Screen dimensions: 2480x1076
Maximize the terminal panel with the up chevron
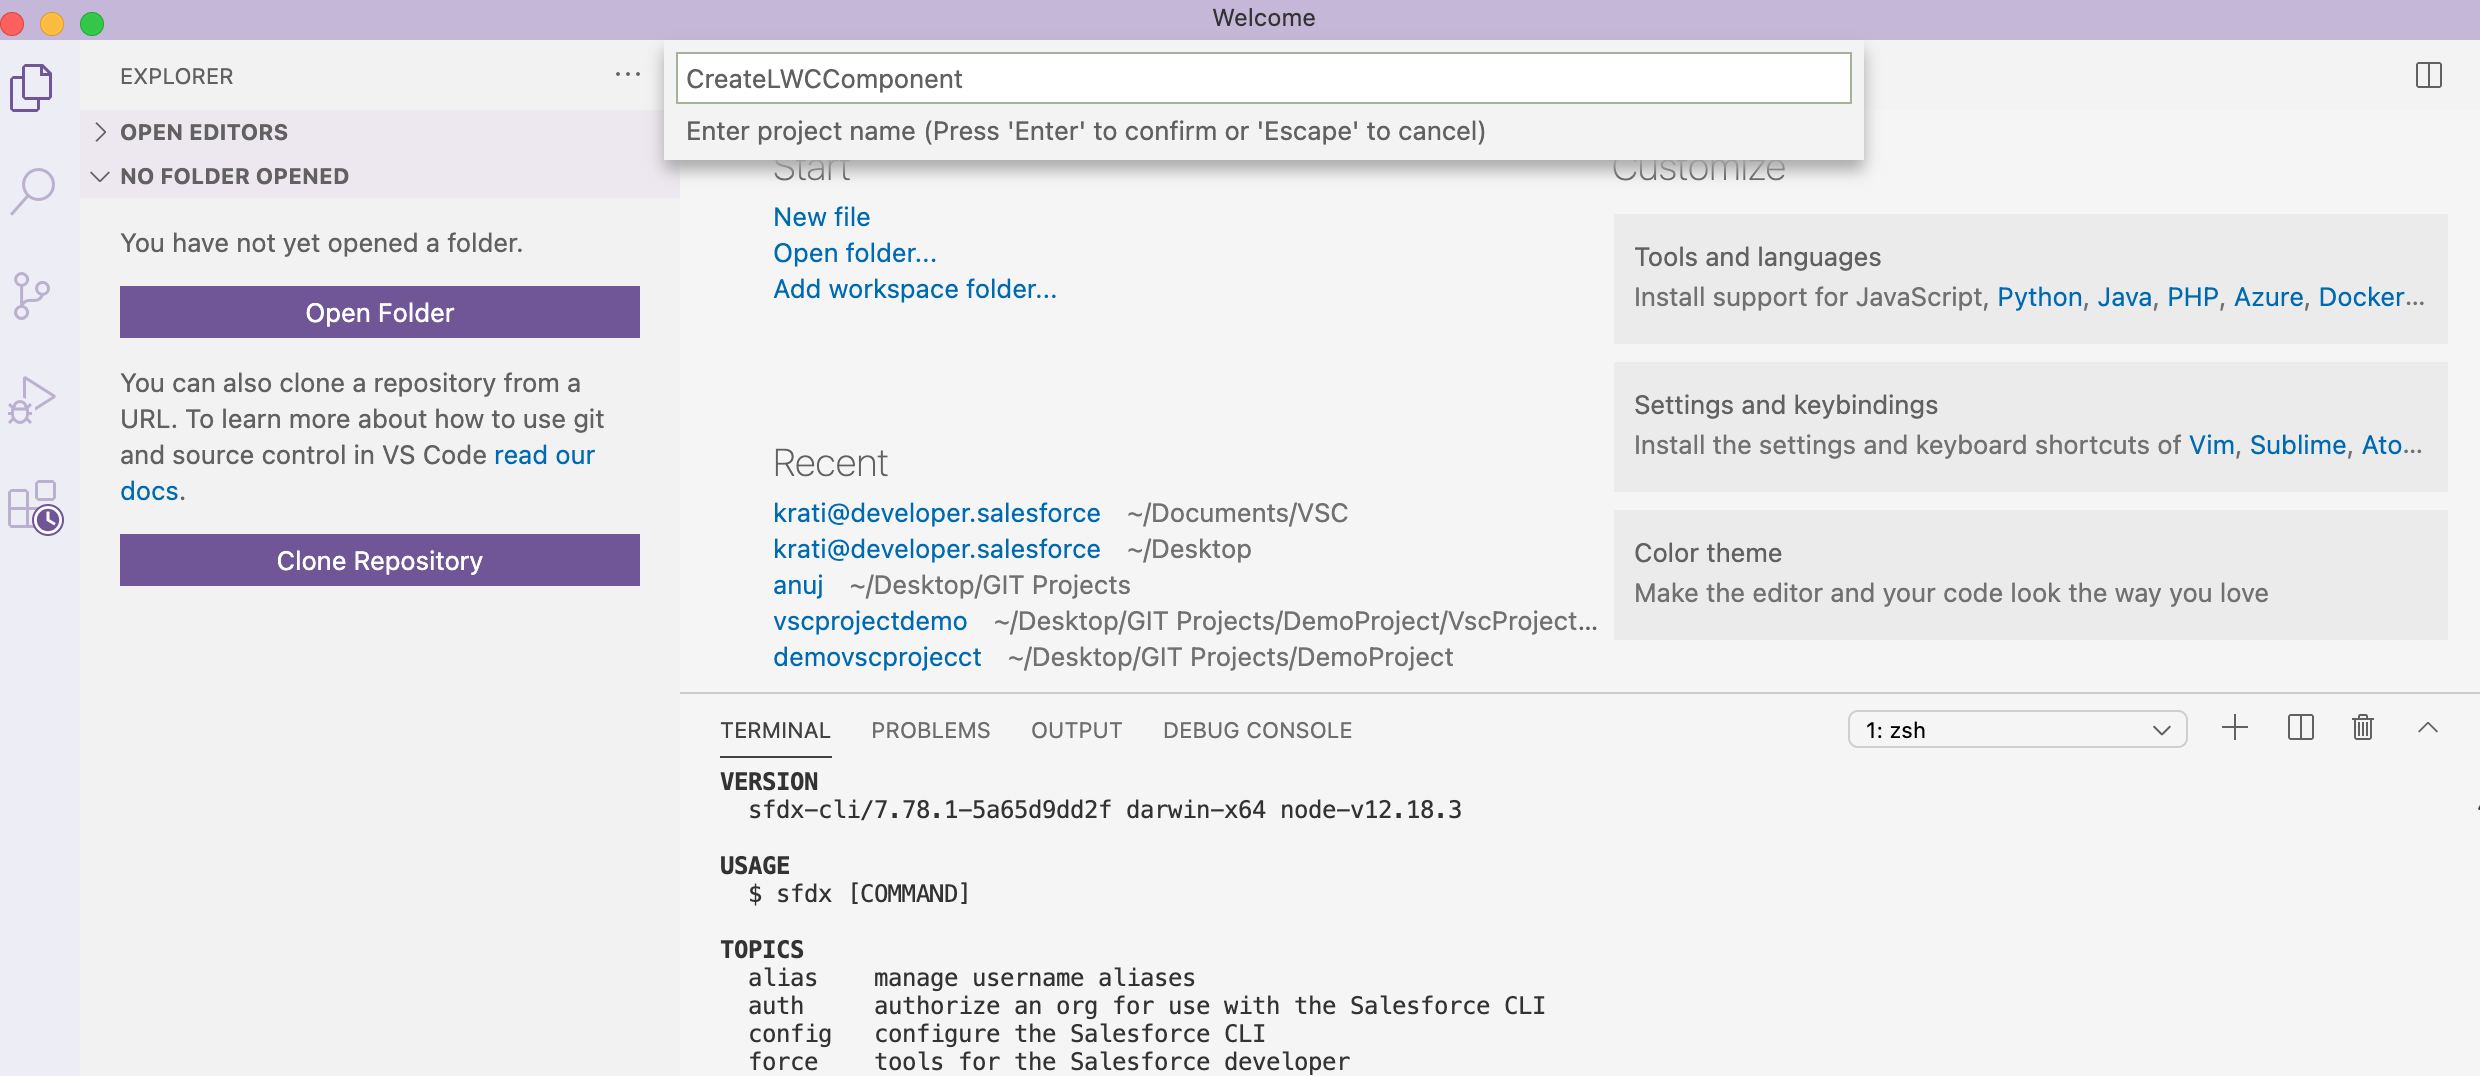[2427, 728]
